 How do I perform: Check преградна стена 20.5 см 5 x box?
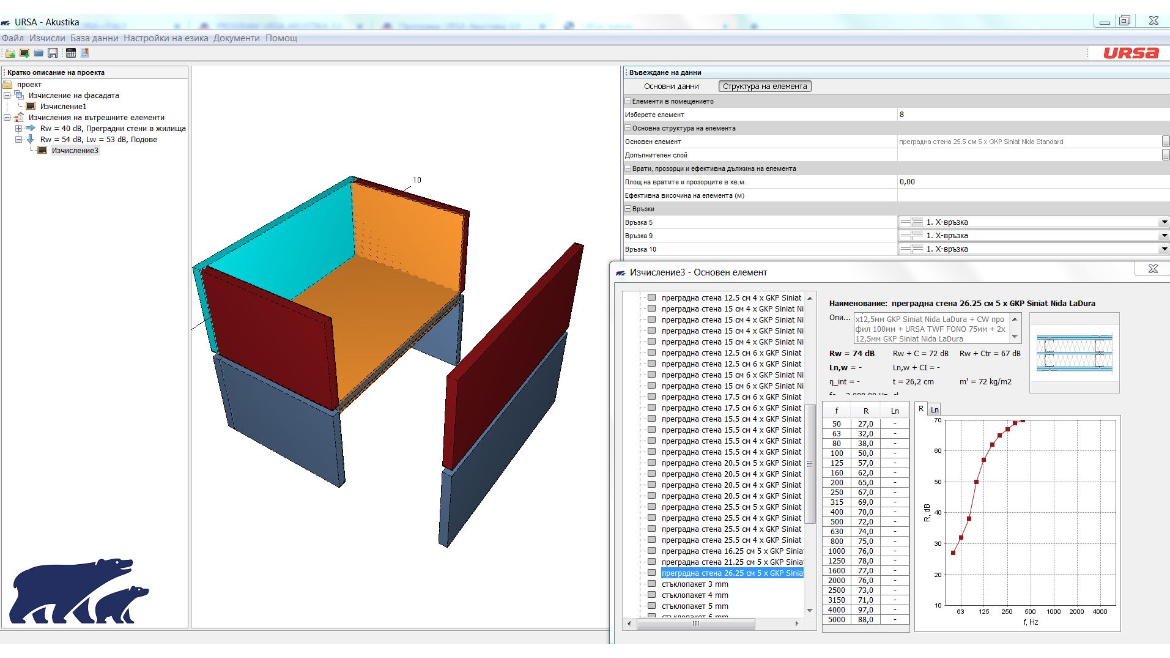click(651, 463)
